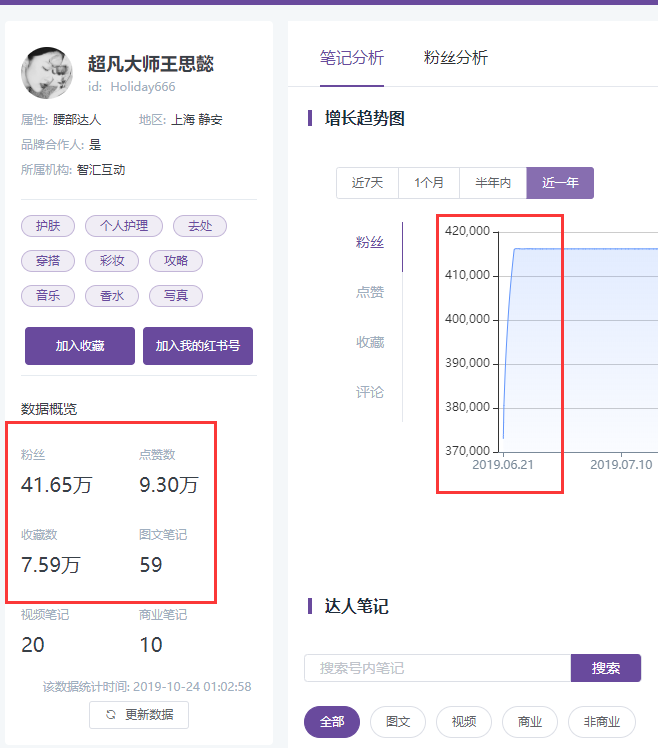Click the 彩妆 tag
The height and width of the screenshot is (748, 658).
(x=112, y=260)
